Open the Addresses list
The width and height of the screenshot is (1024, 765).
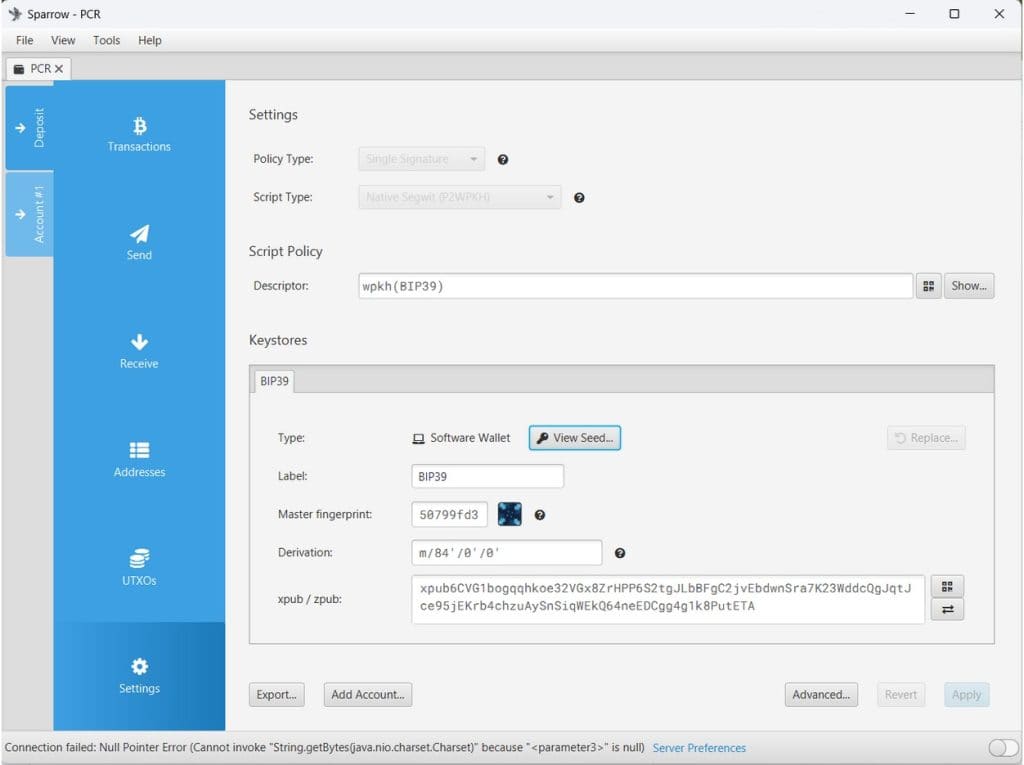(139, 461)
